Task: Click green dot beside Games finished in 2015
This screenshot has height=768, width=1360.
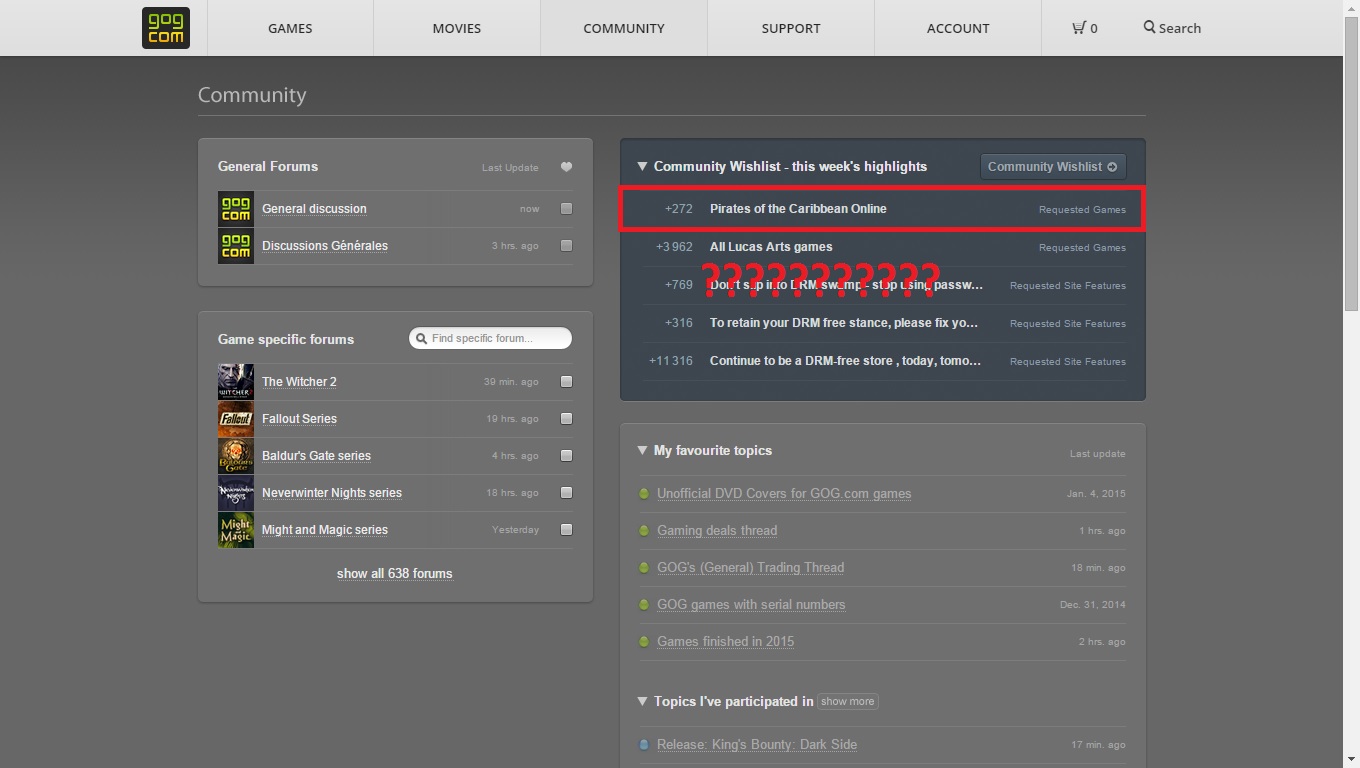Action: (644, 641)
